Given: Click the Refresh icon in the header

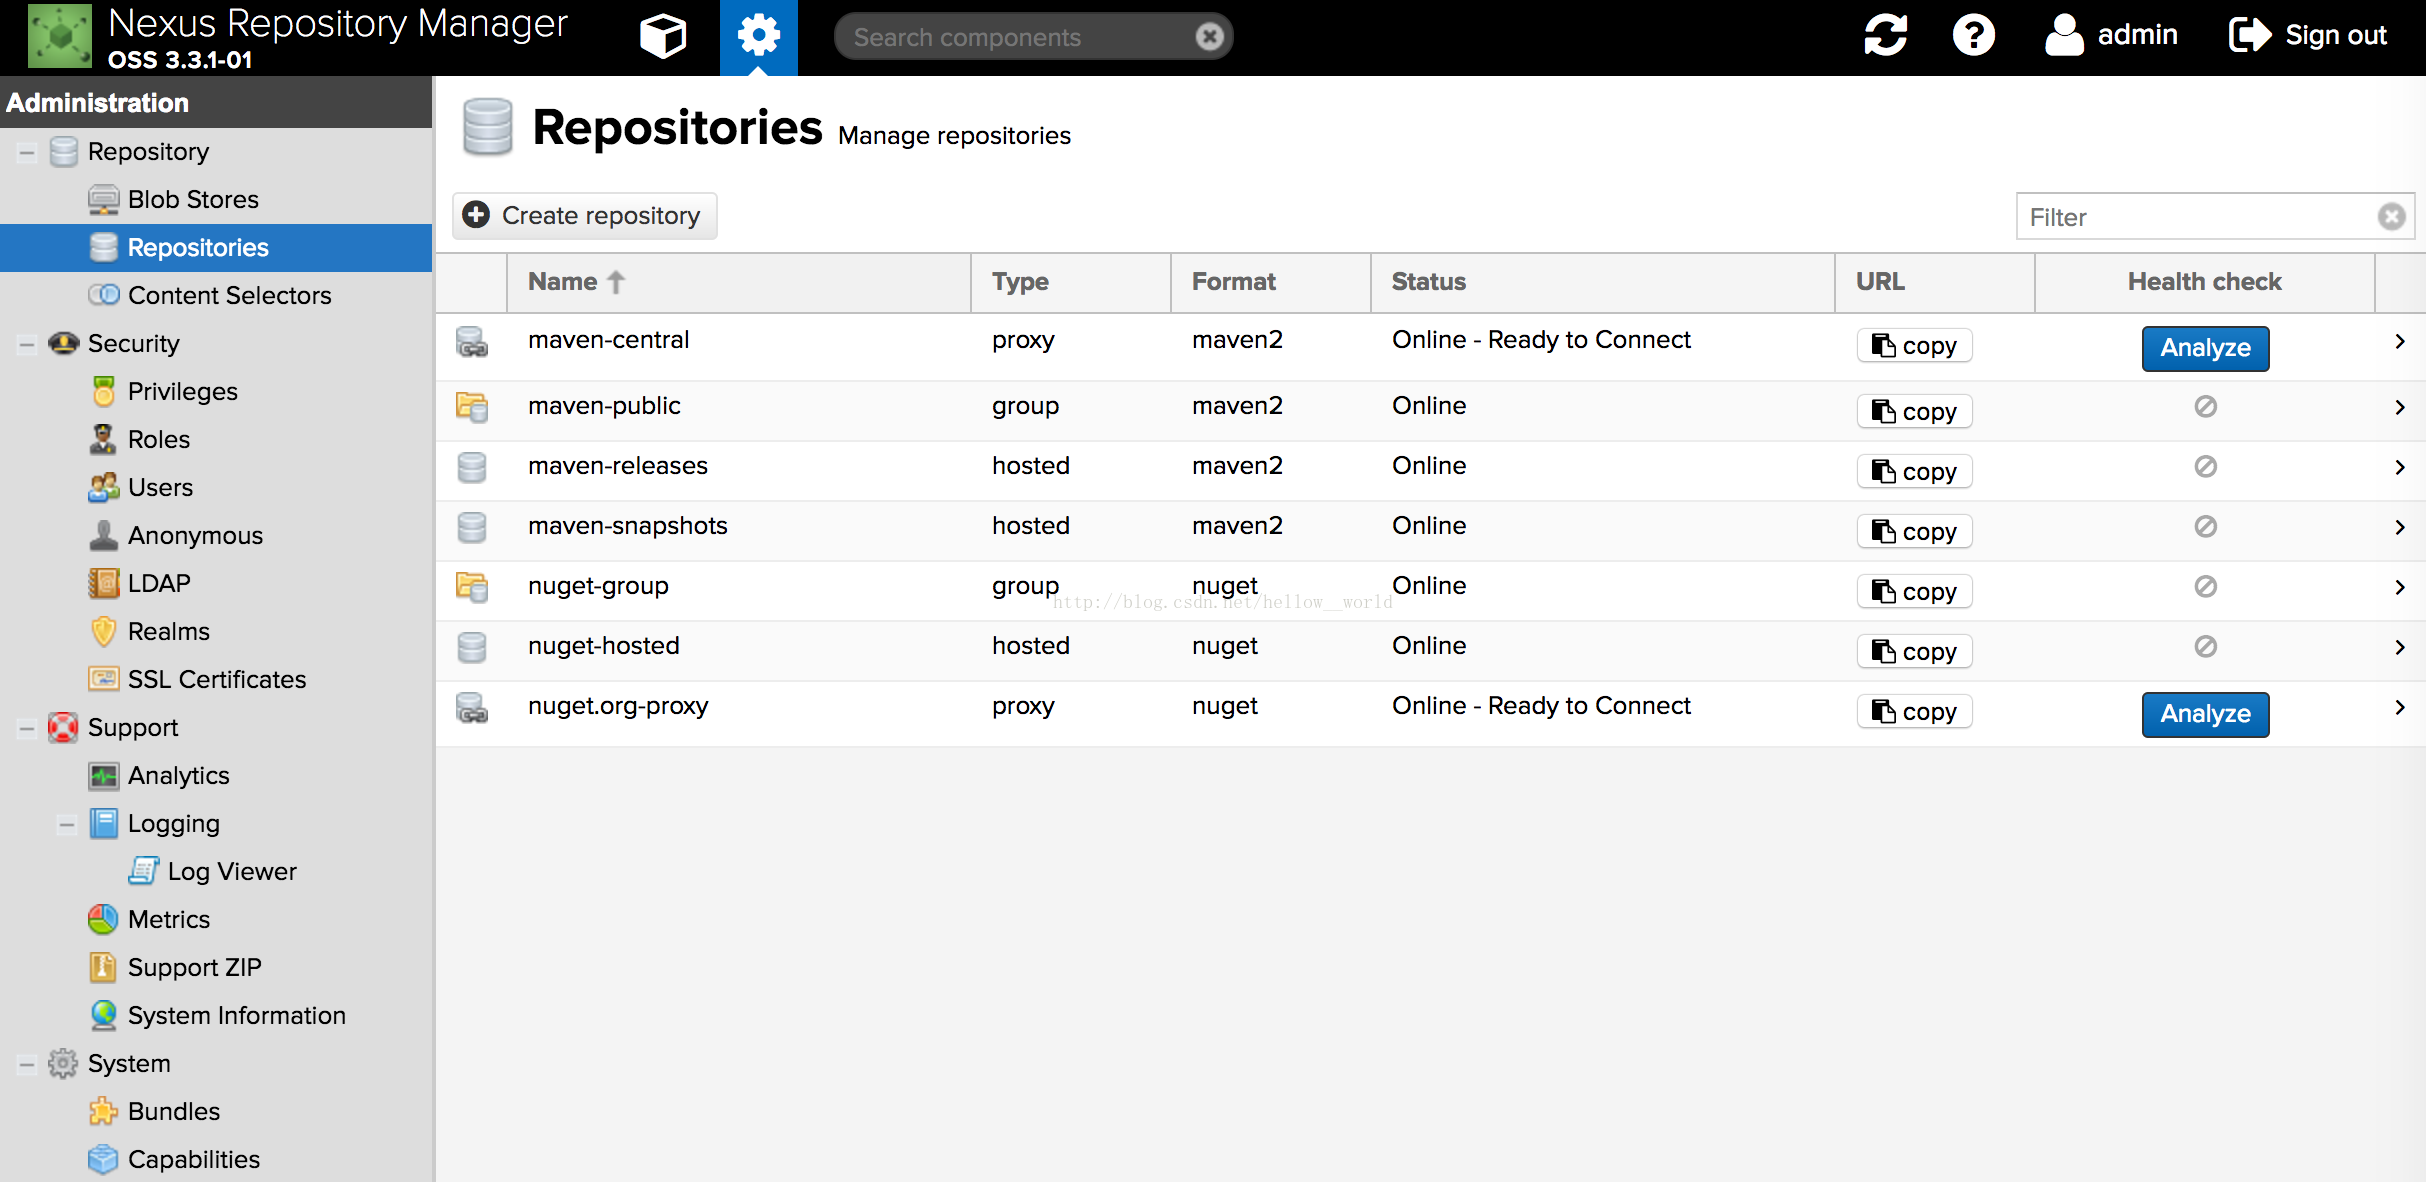Looking at the screenshot, I should pos(1885,36).
